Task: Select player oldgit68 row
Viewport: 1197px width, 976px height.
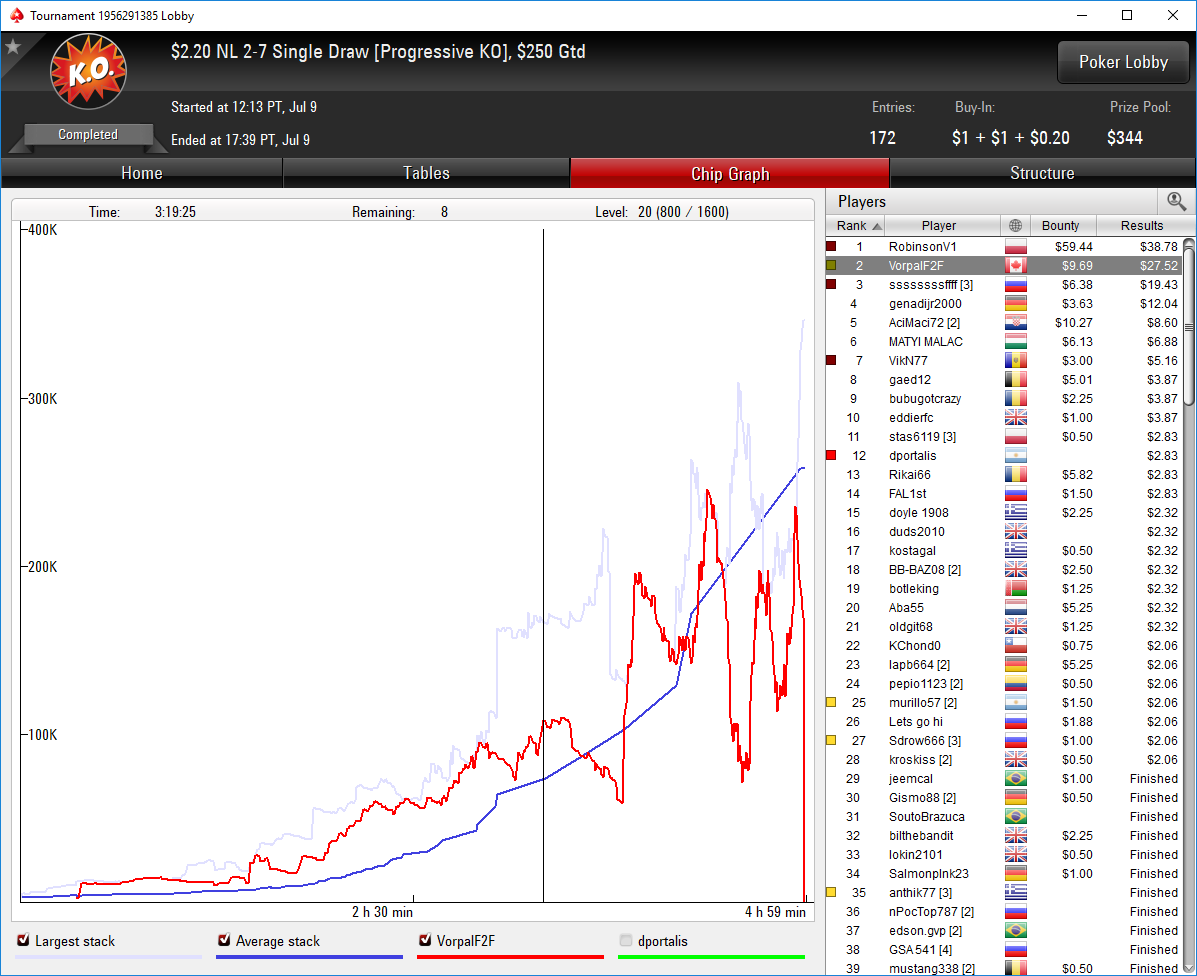Action: coord(1004,627)
